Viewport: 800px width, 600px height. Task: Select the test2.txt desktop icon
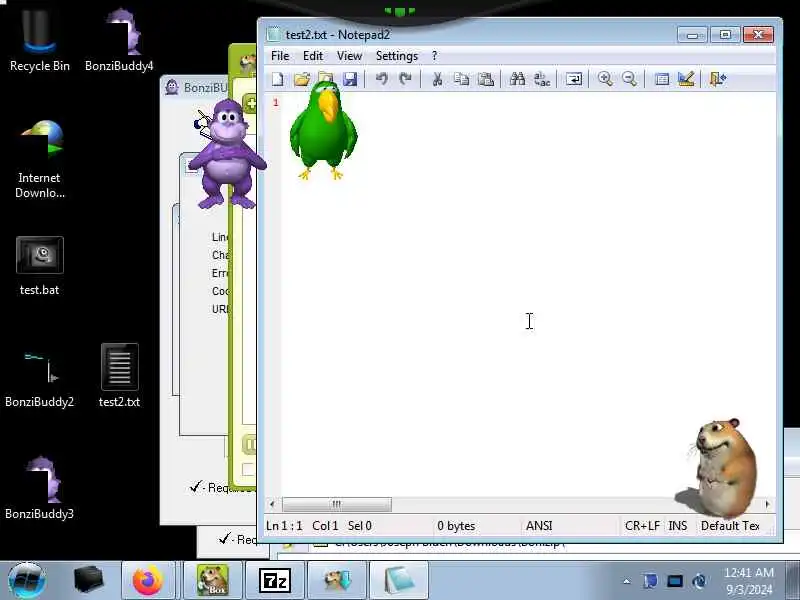tap(119, 377)
